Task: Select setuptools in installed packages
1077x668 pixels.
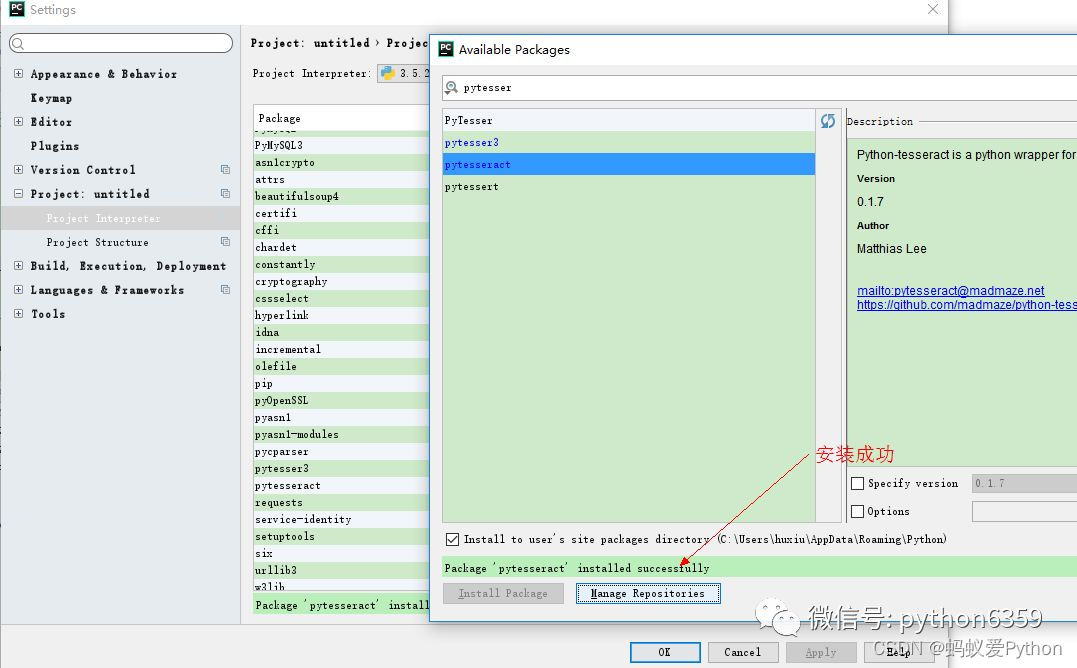Action: tap(341, 537)
